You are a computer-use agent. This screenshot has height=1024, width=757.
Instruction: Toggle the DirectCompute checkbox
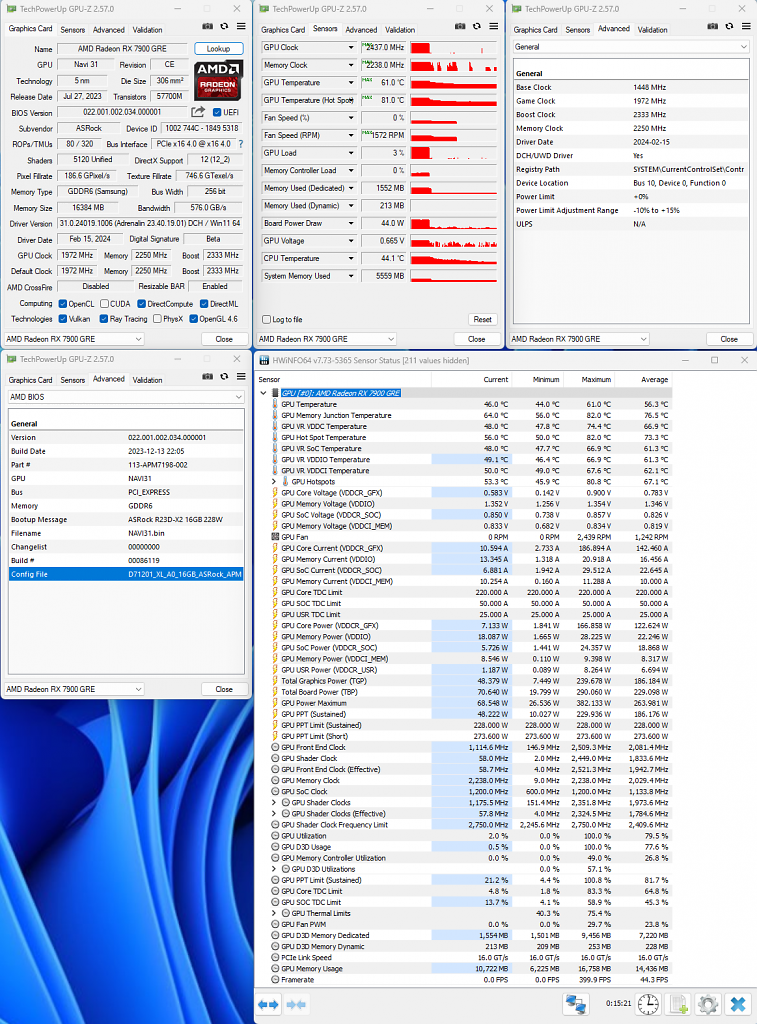(141, 304)
